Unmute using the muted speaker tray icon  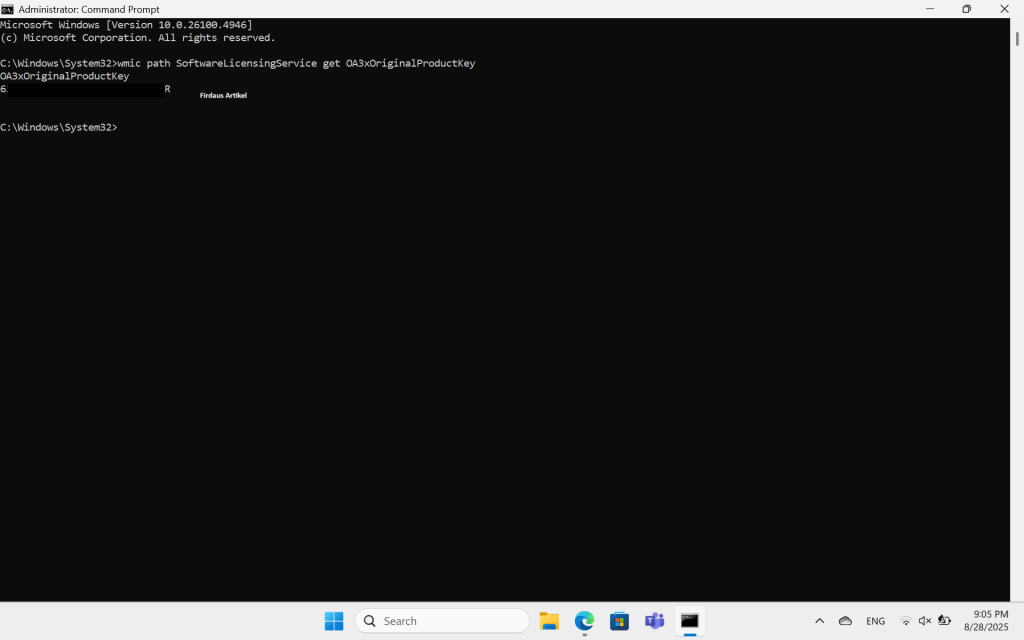925,621
